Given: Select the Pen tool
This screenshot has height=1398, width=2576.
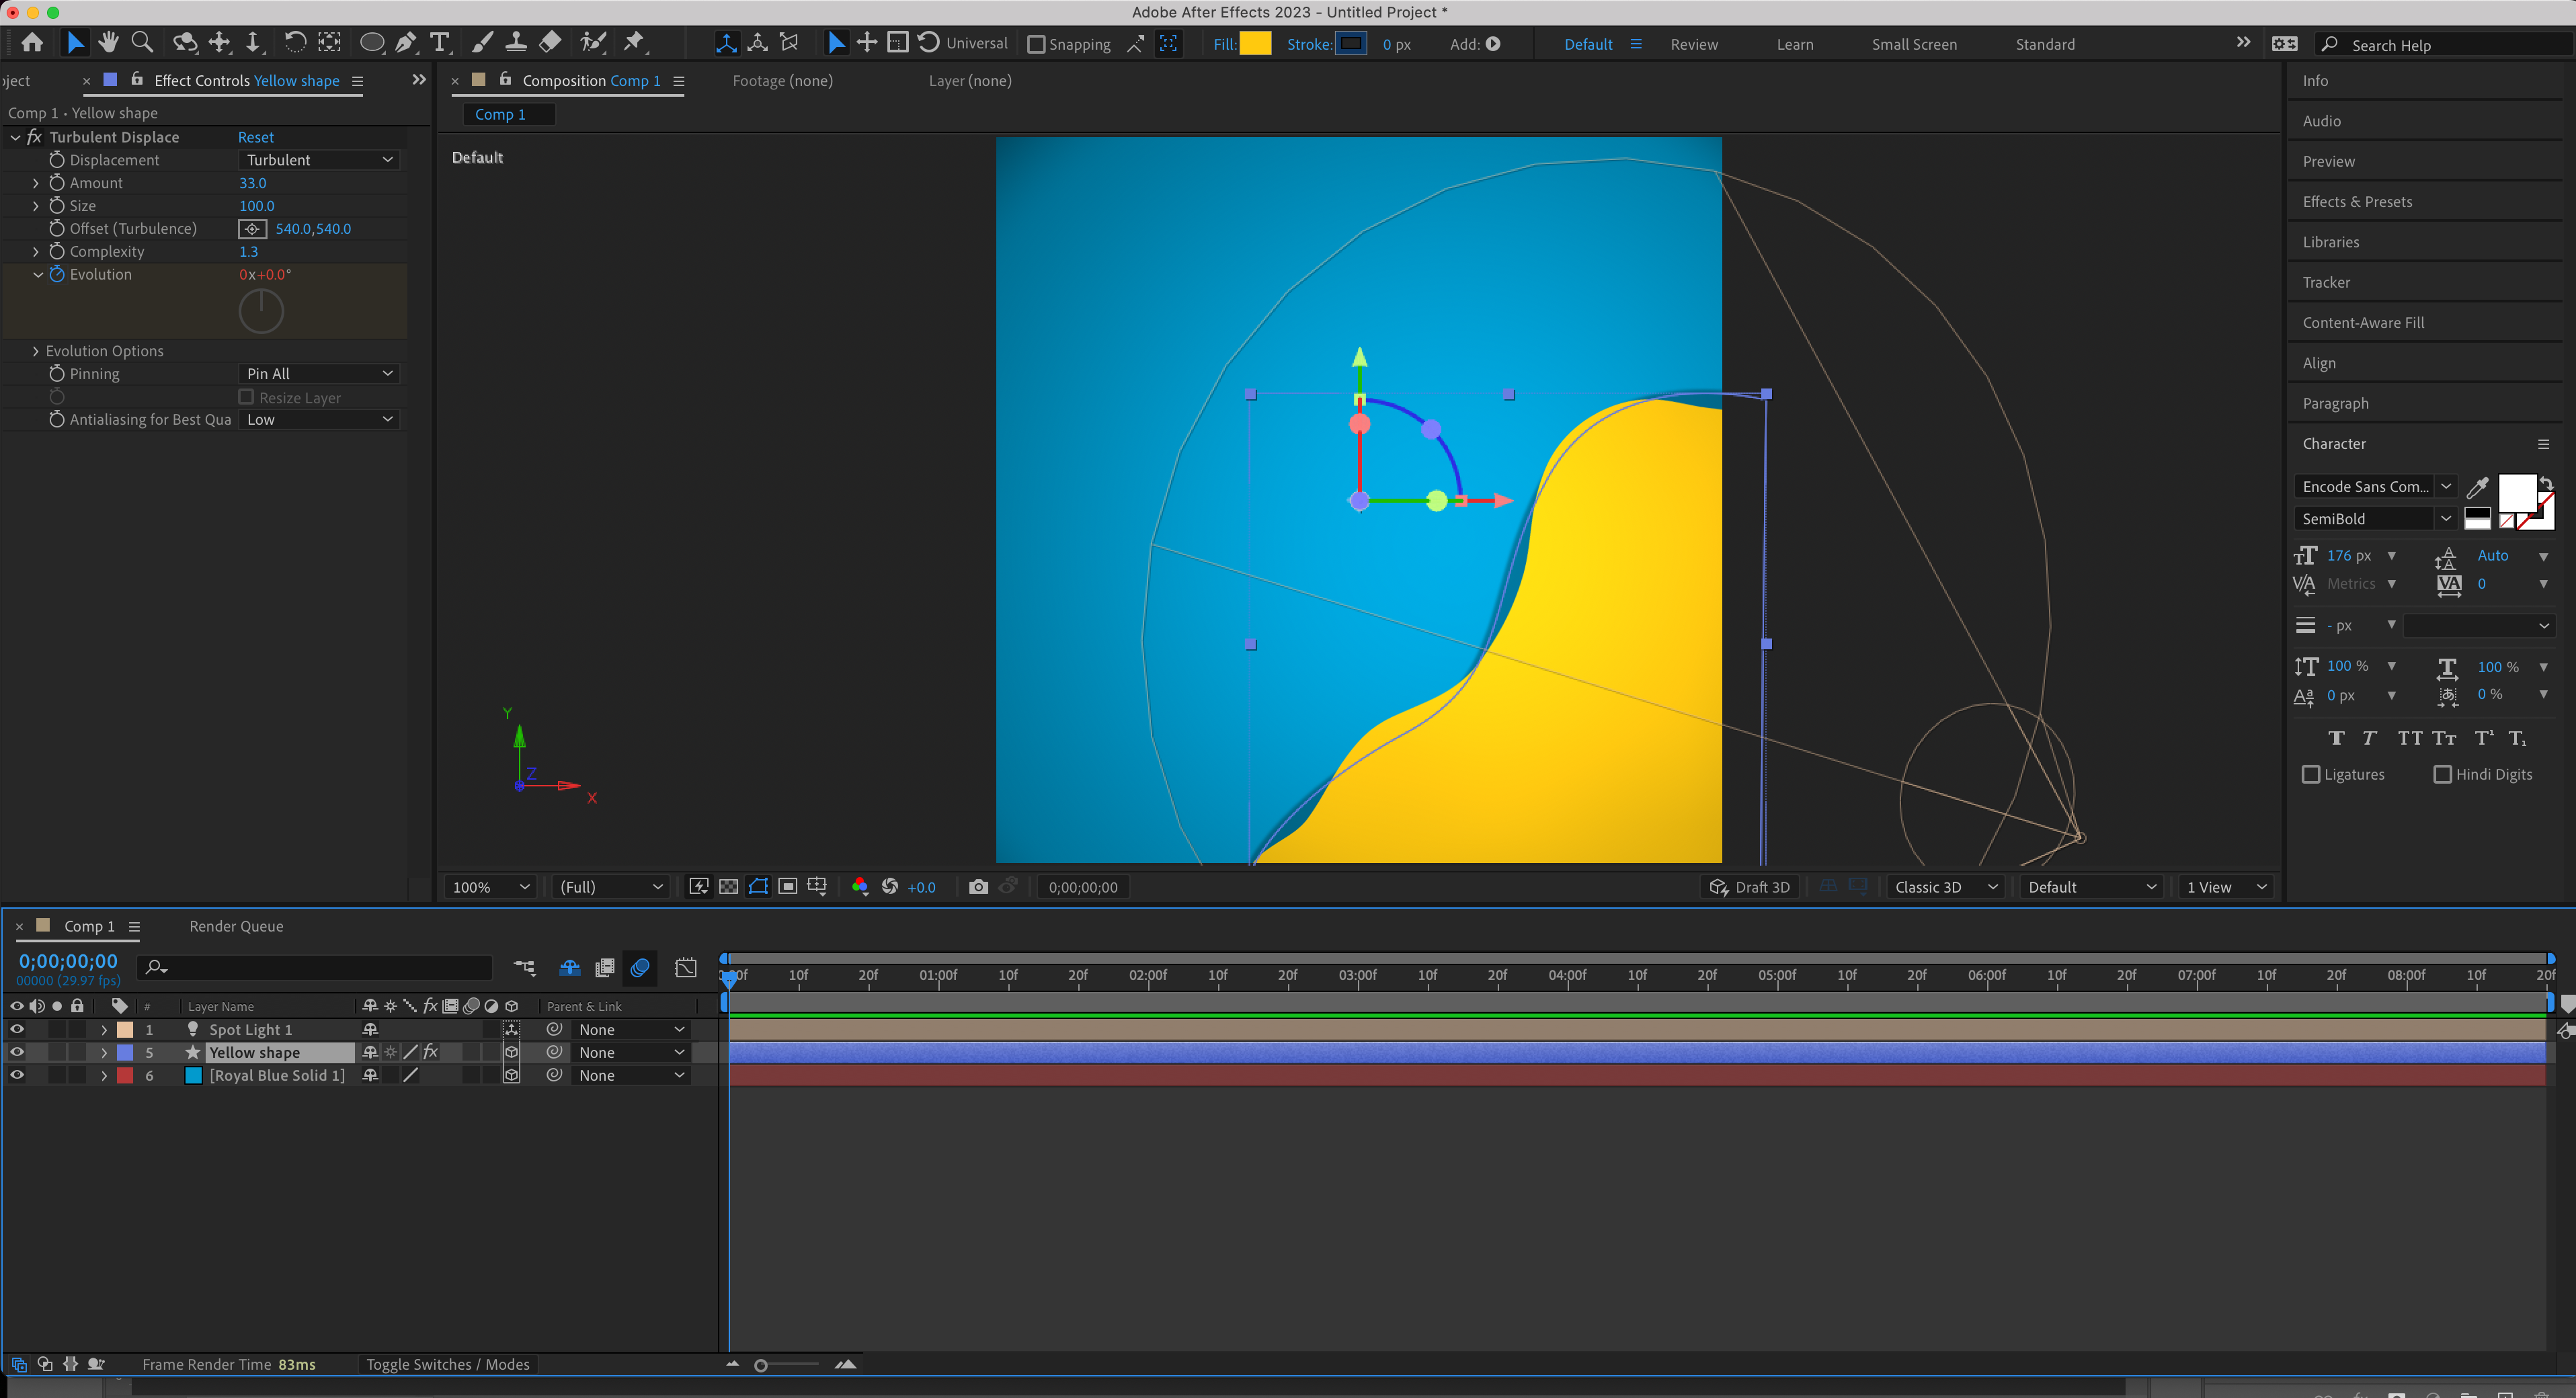Looking at the screenshot, I should click(406, 42).
